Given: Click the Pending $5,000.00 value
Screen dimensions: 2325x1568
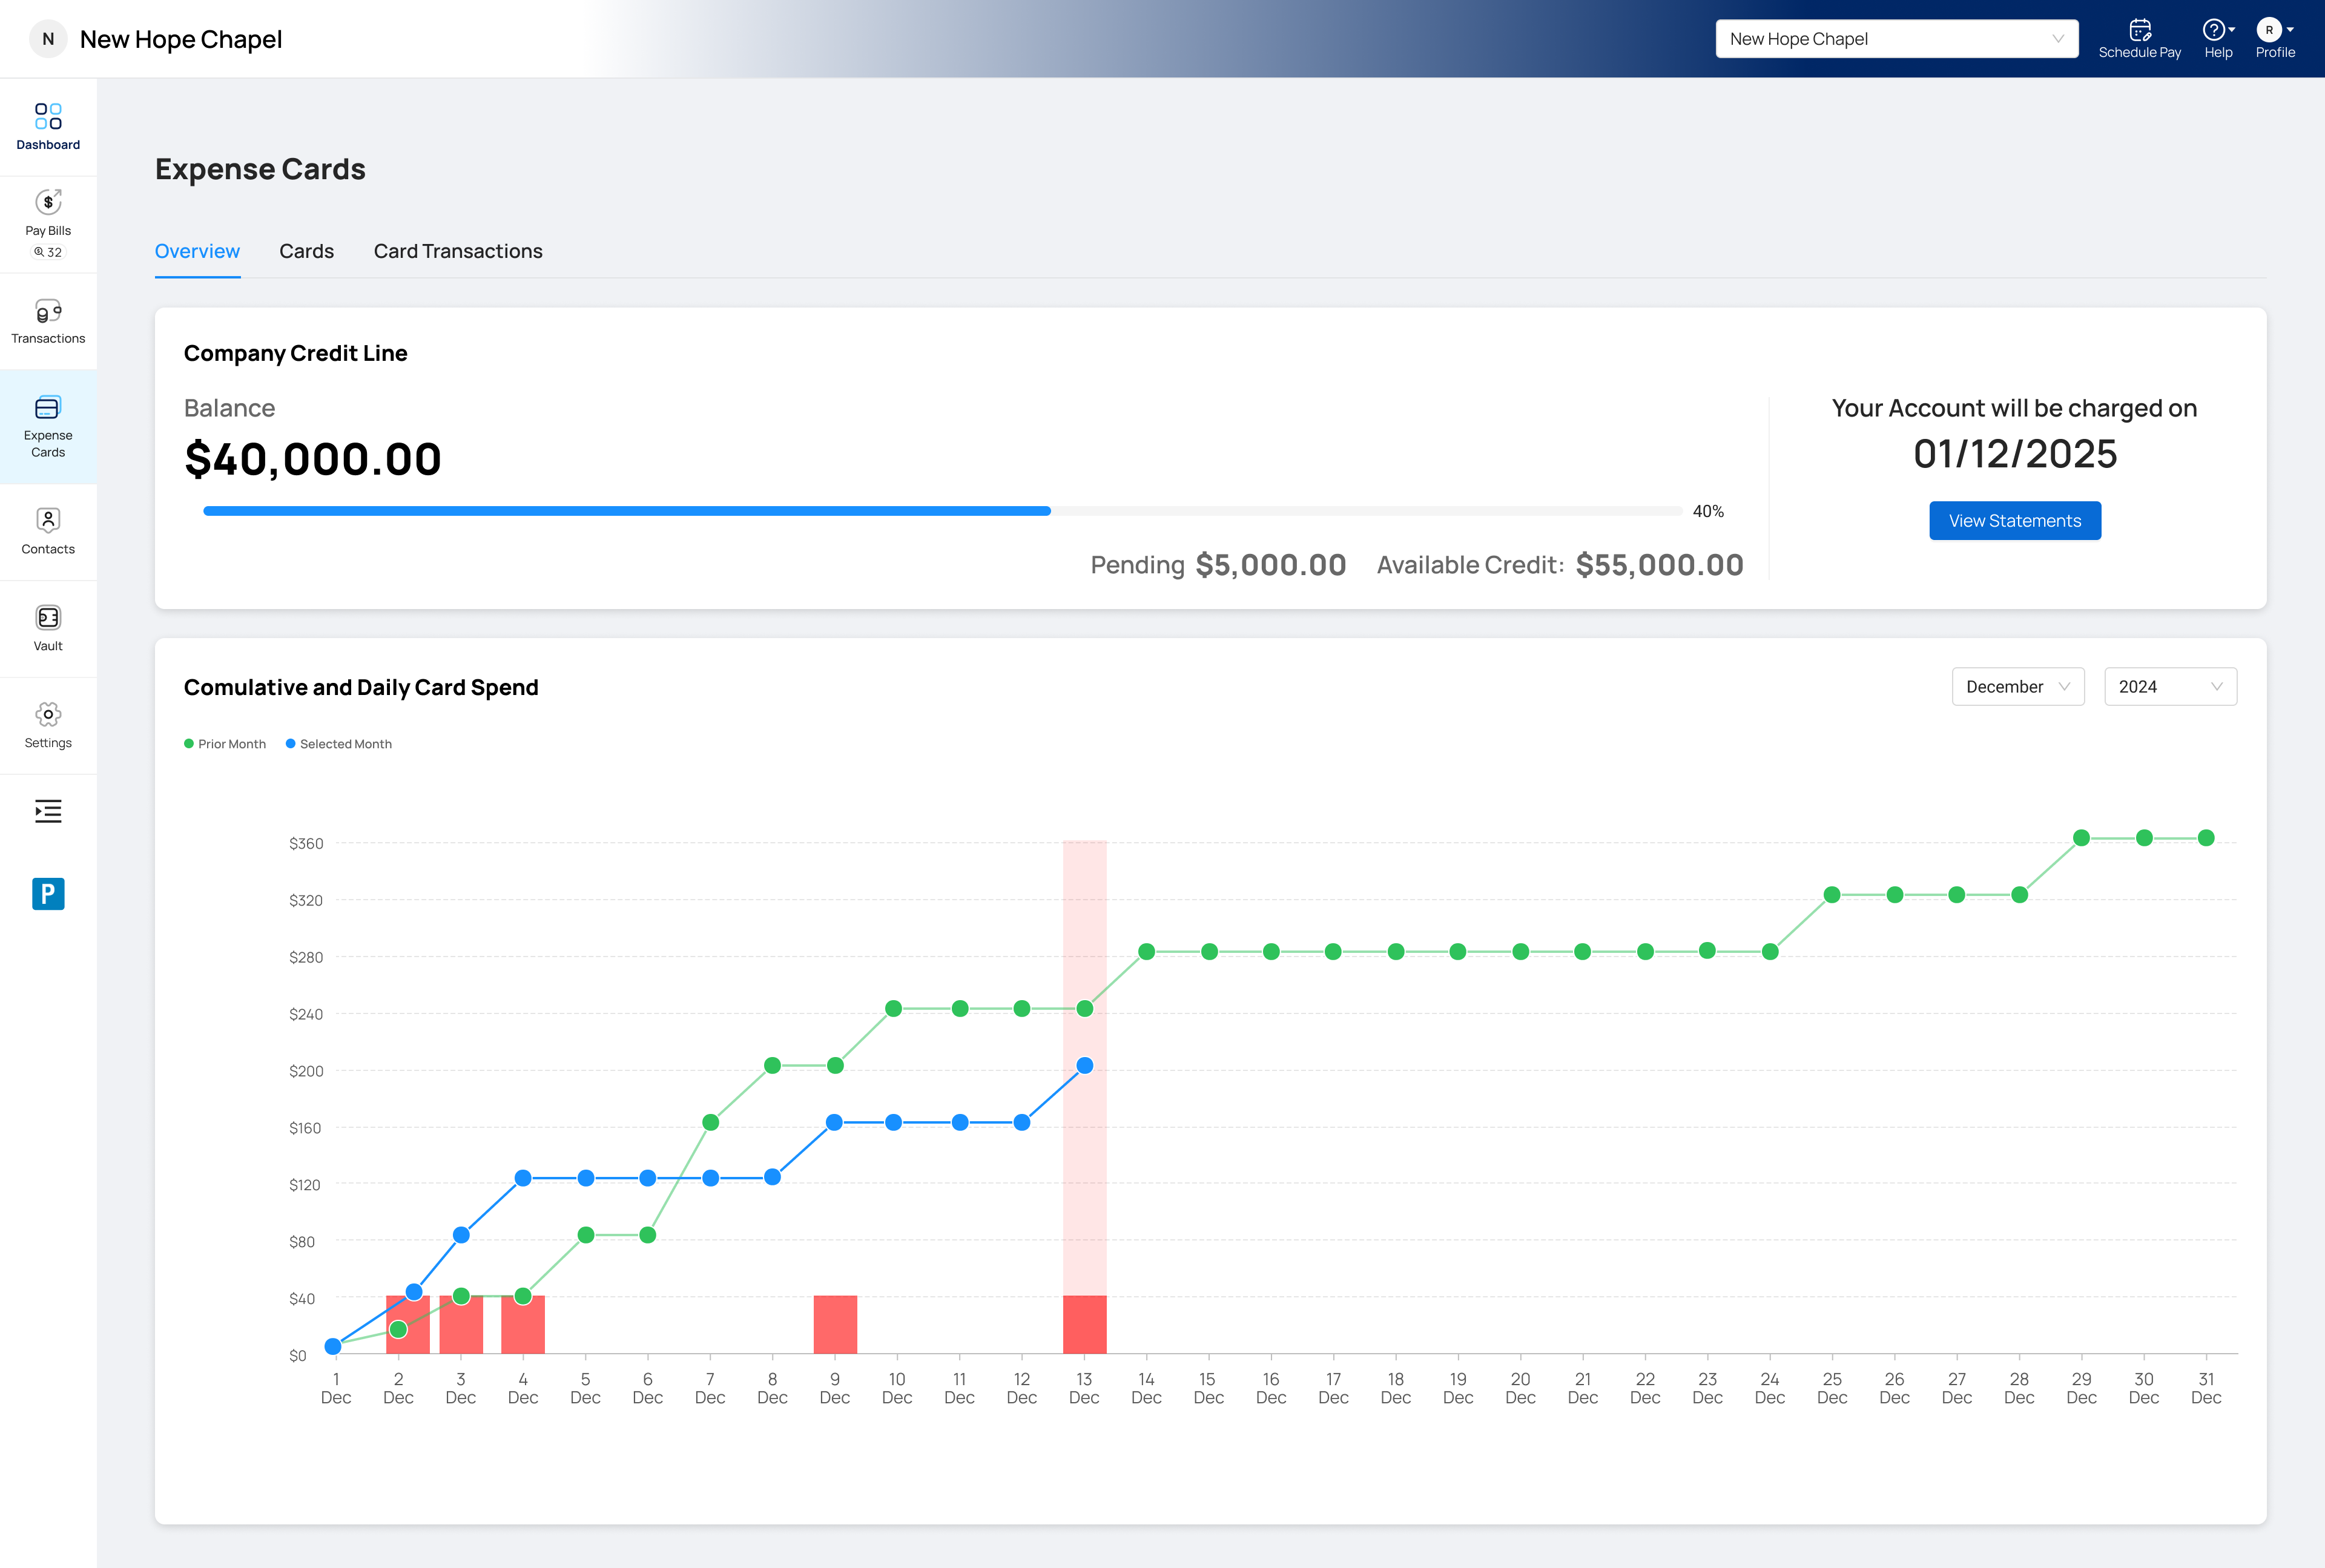Looking at the screenshot, I should point(1271,565).
